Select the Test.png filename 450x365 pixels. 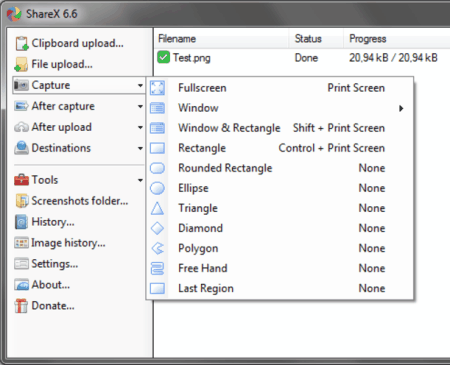192,58
